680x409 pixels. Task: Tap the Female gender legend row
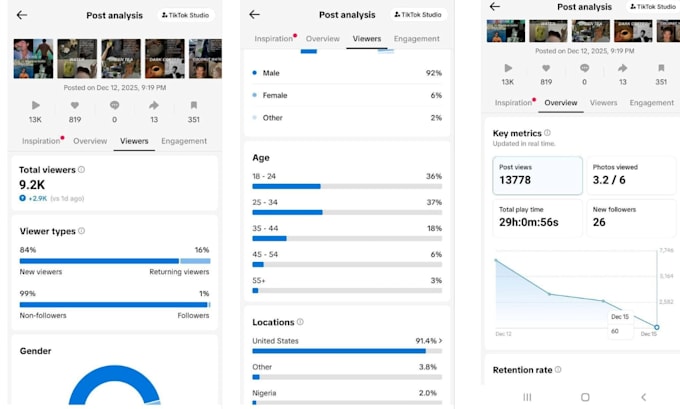point(347,95)
